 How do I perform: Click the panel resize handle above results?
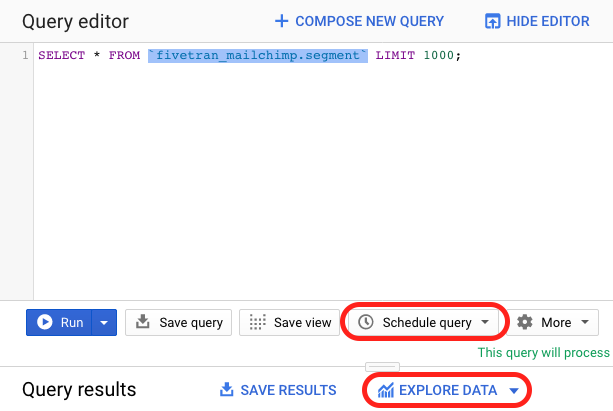[x=382, y=367]
